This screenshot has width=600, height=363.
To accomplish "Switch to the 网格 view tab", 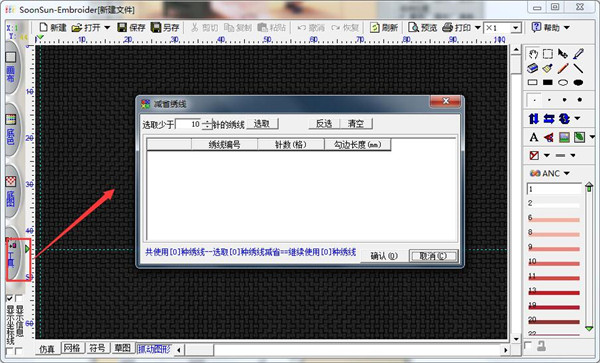I will click(x=72, y=348).
